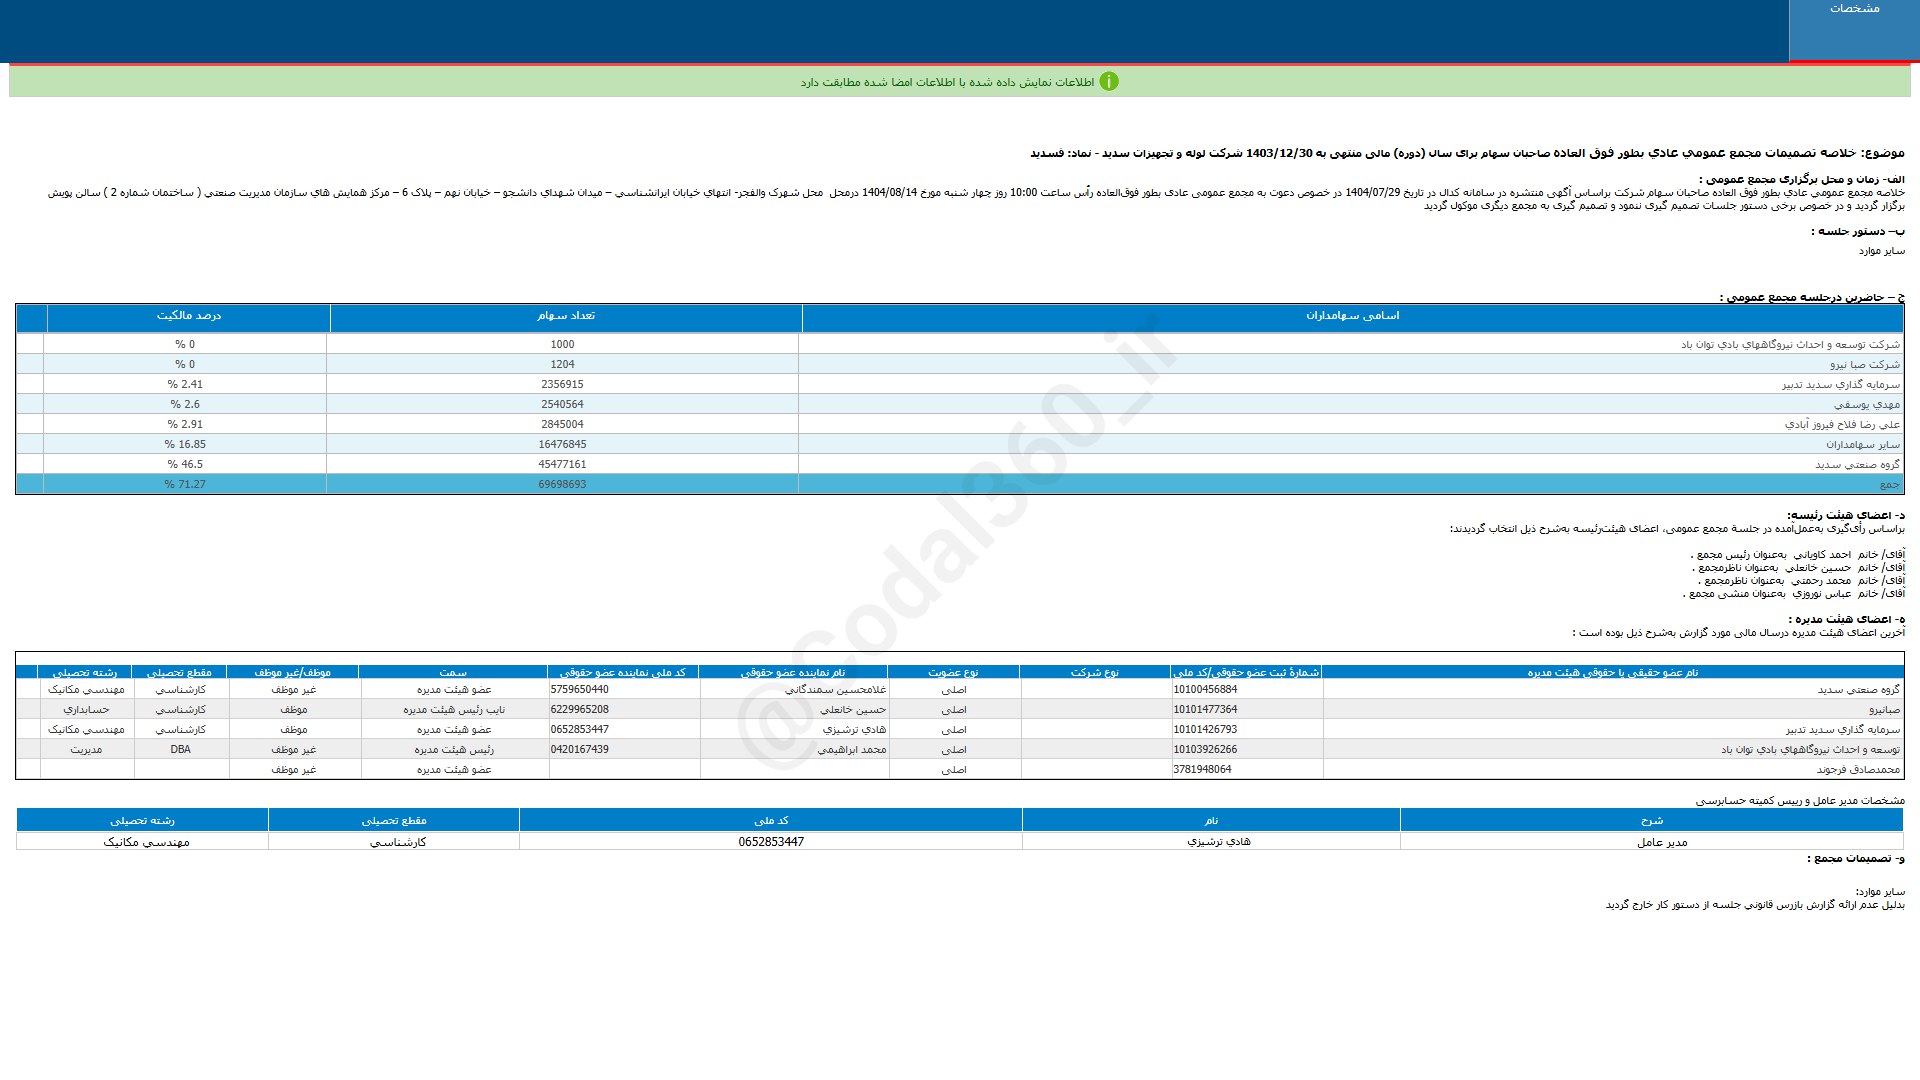Screen dimensions: 1920x1080
Task: Click representative name غلامحسين سمندگاني
Action: click(x=835, y=690)
